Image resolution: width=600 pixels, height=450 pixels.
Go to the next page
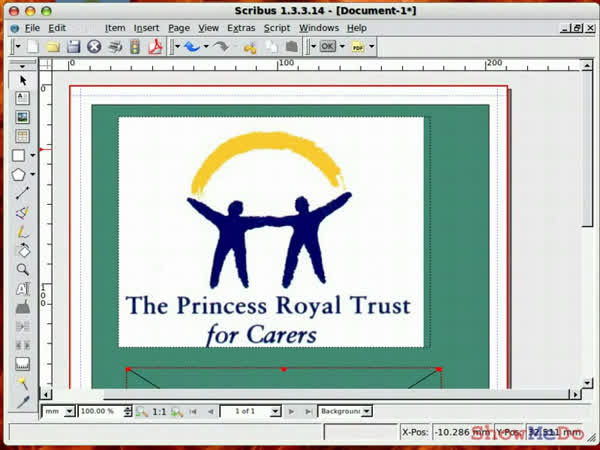(291, 412)
